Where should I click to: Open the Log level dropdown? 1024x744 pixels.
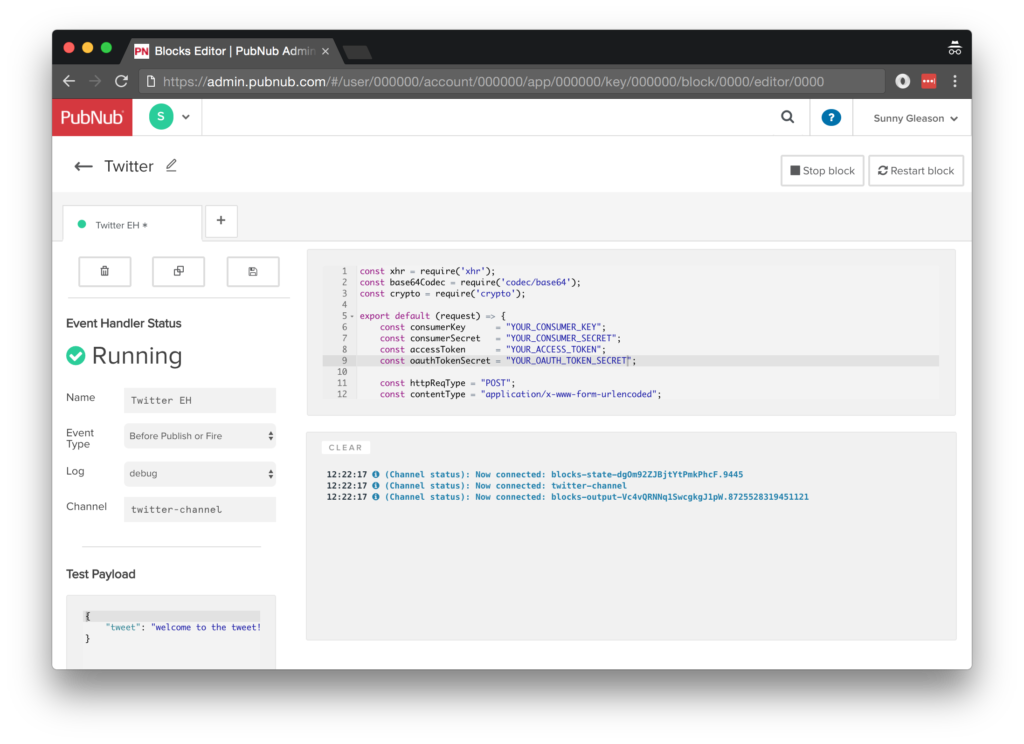tap(199, 473)
